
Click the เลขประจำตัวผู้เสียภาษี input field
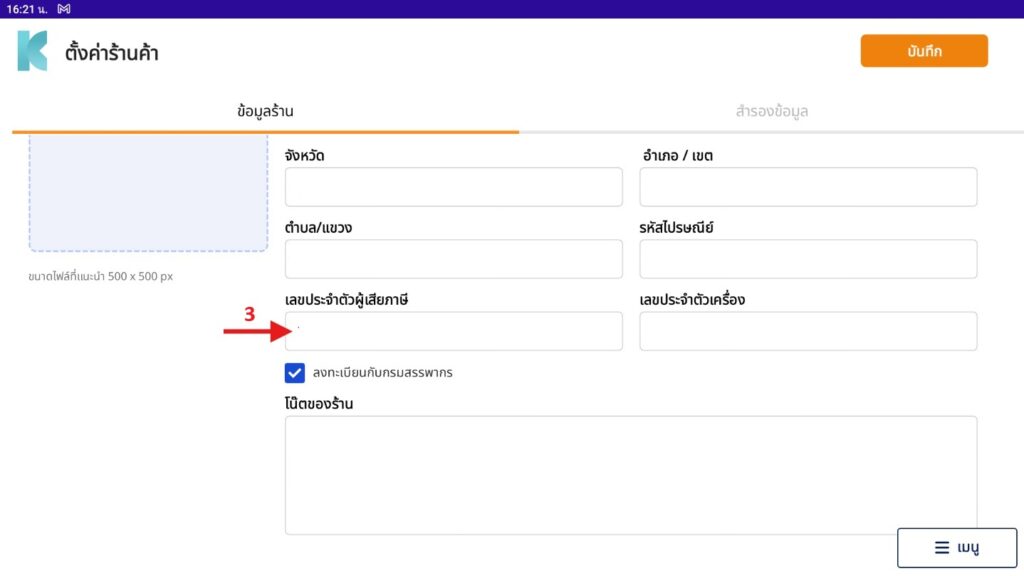(x=453, y=331)
